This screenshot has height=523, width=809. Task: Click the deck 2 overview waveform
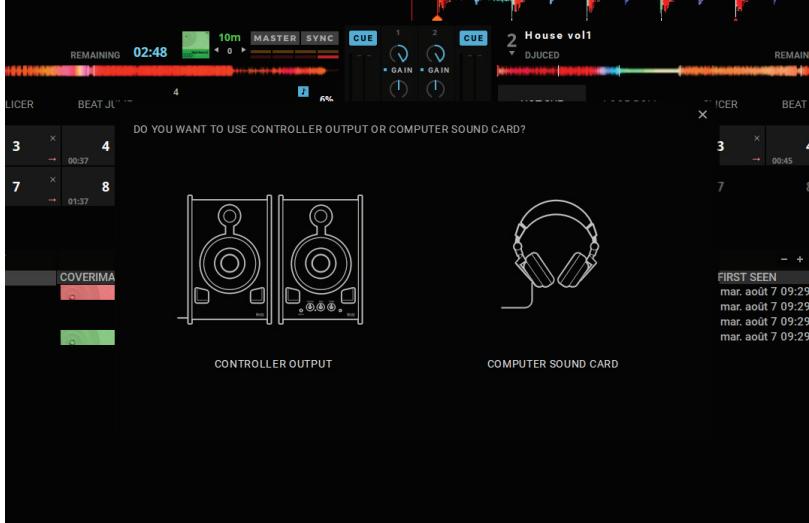coord(653,71)
